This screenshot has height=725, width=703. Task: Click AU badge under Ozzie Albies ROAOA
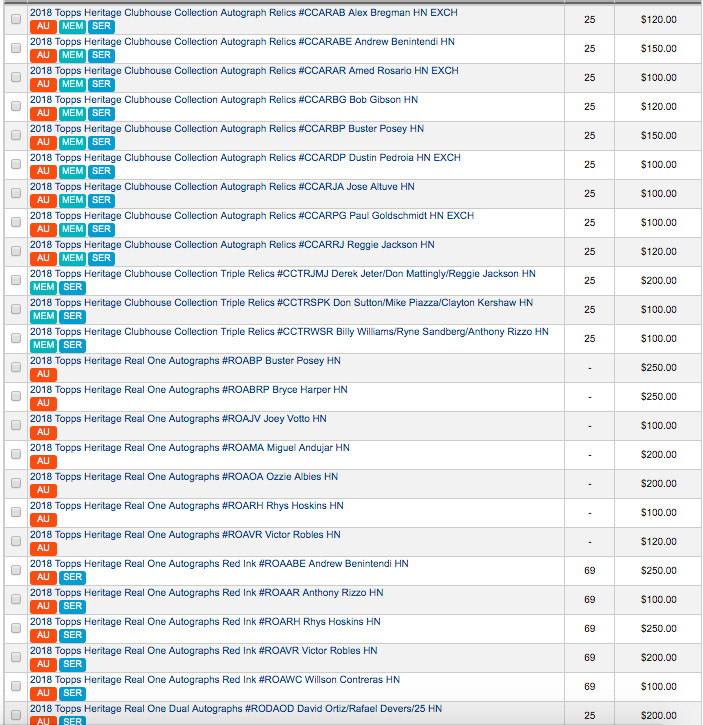pyautogui.click(x=43, y=491)
